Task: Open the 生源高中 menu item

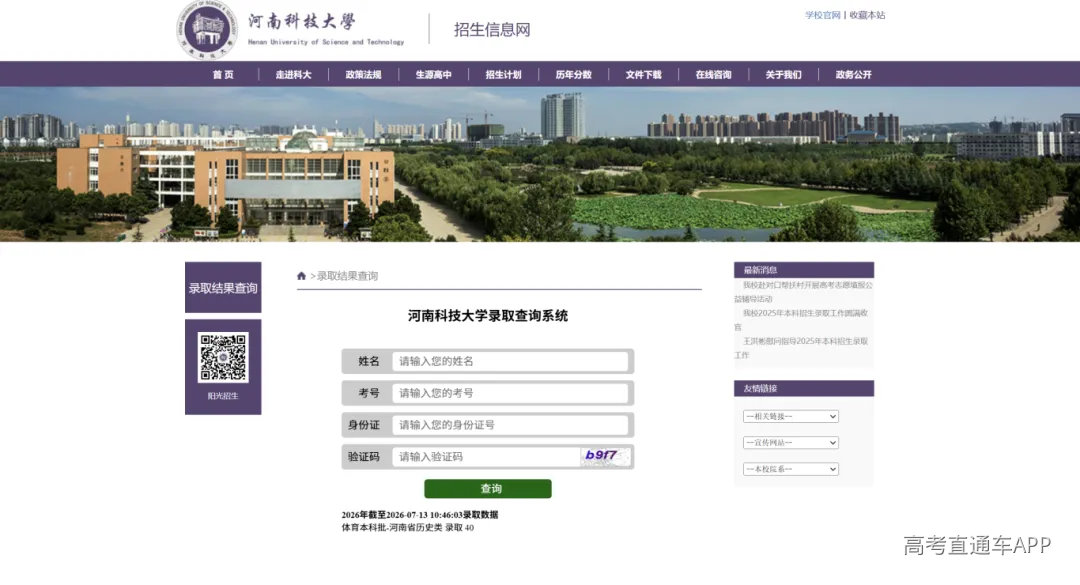Action: 433,74
